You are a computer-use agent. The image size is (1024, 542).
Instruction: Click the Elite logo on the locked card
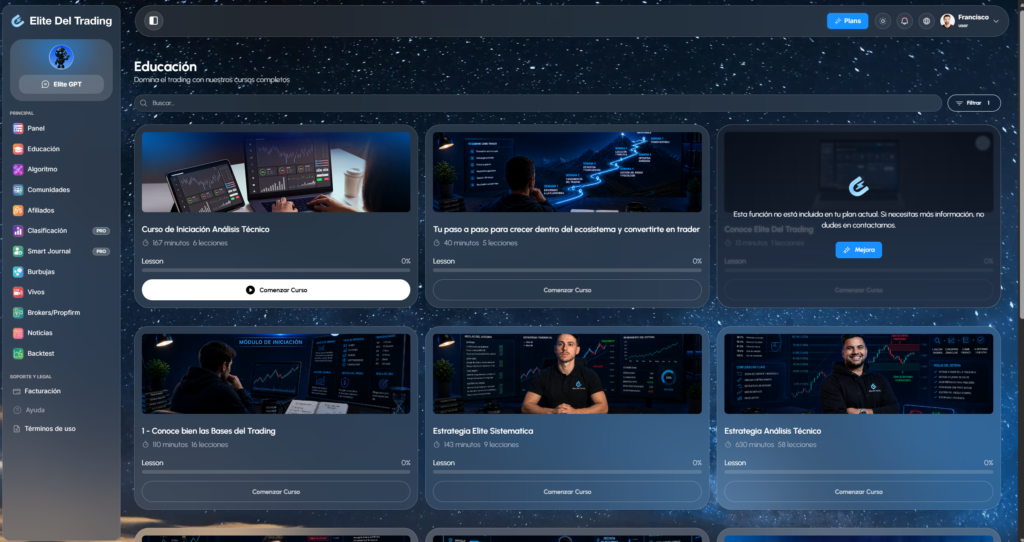click(858, 187)
